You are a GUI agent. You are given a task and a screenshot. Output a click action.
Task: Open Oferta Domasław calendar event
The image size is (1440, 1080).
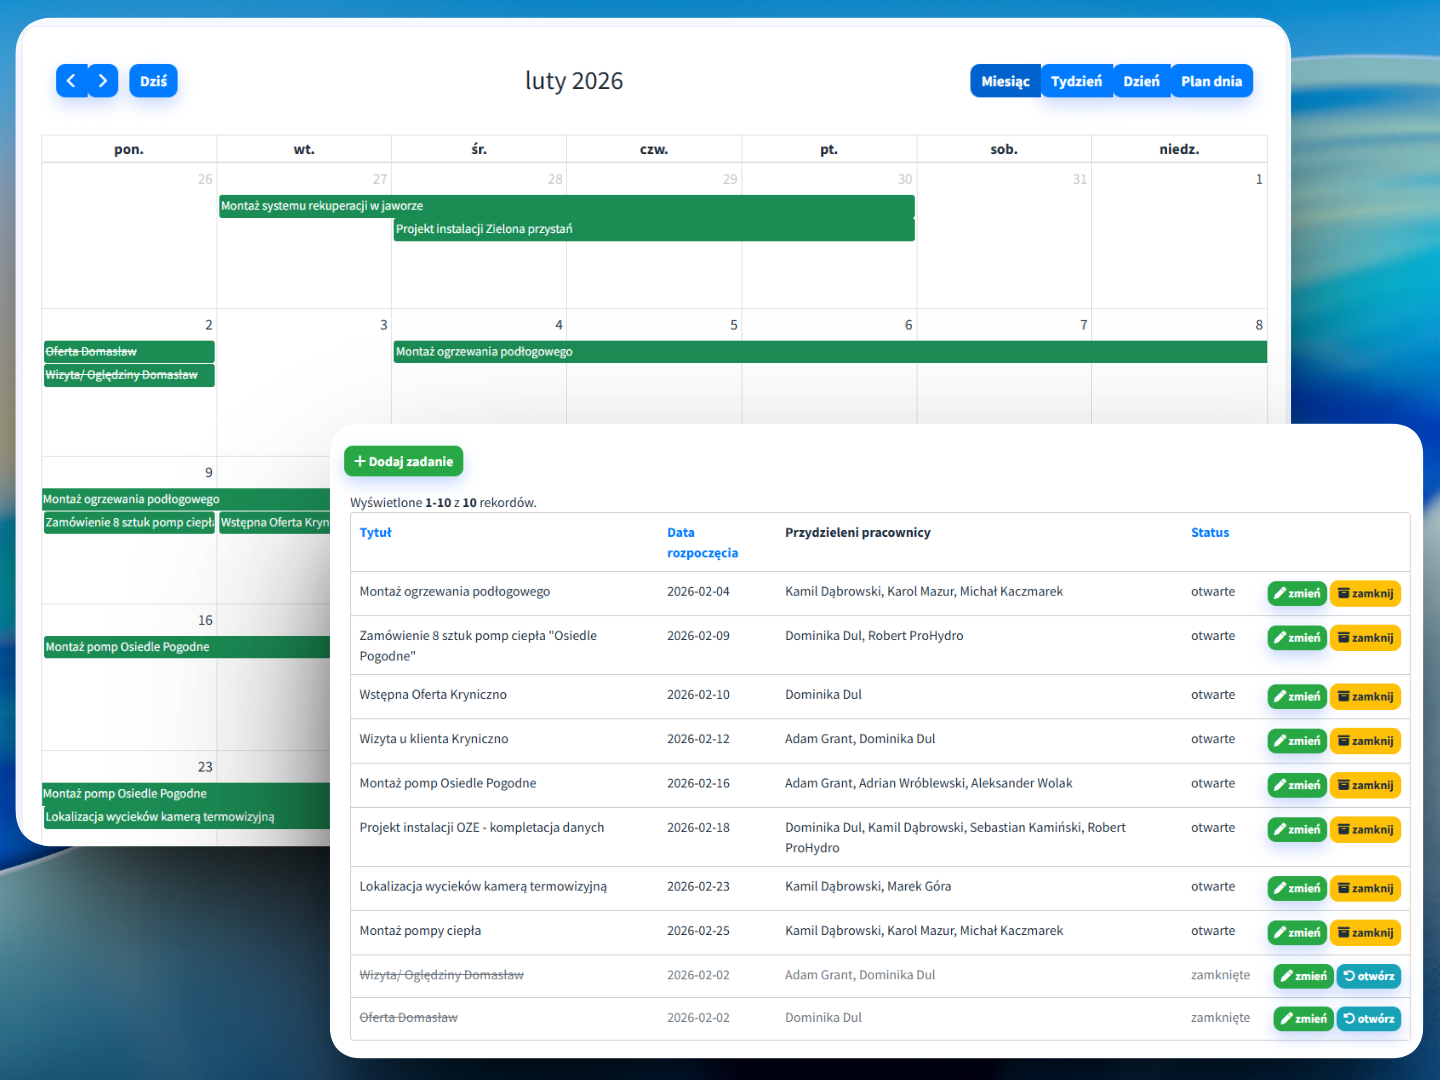pos(129,352)
